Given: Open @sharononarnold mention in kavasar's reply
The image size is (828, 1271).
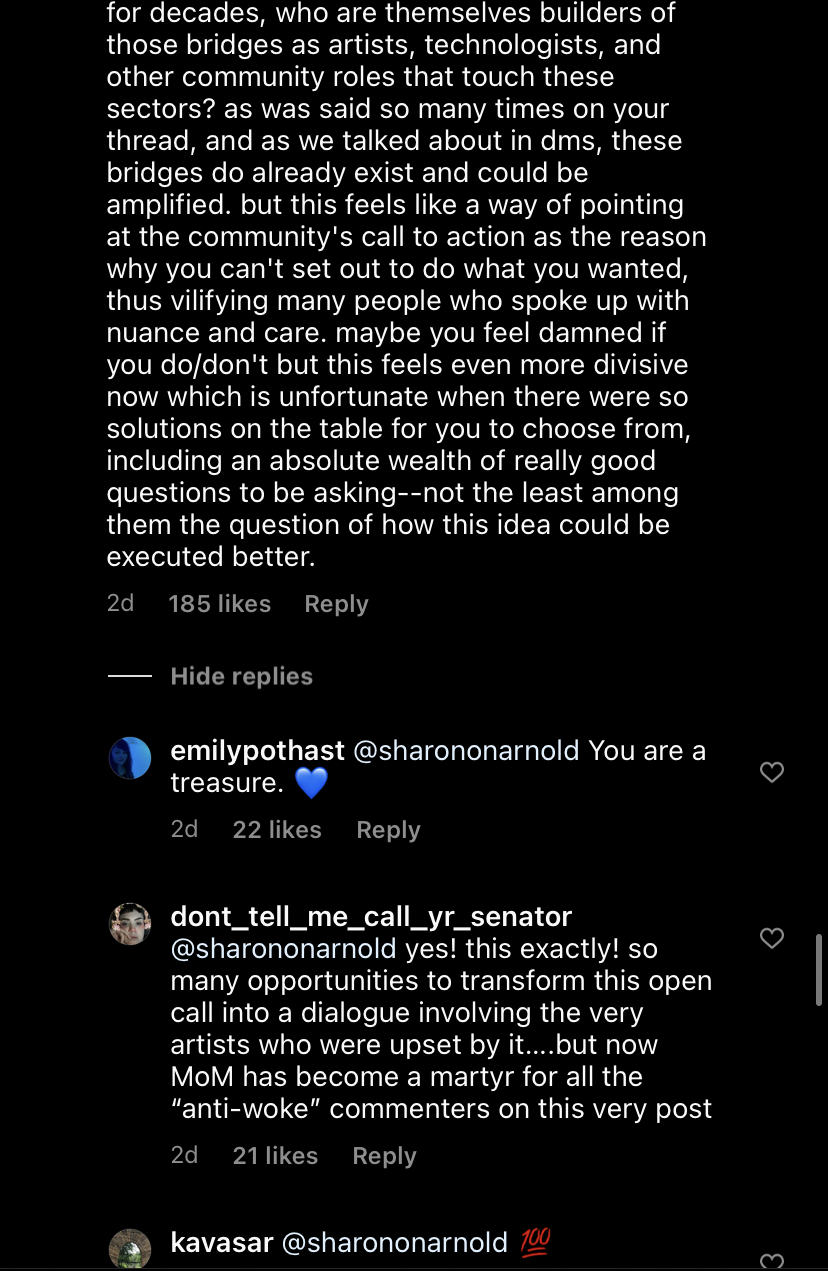Looking at the screenshot, I should [x=395, y=1243].
